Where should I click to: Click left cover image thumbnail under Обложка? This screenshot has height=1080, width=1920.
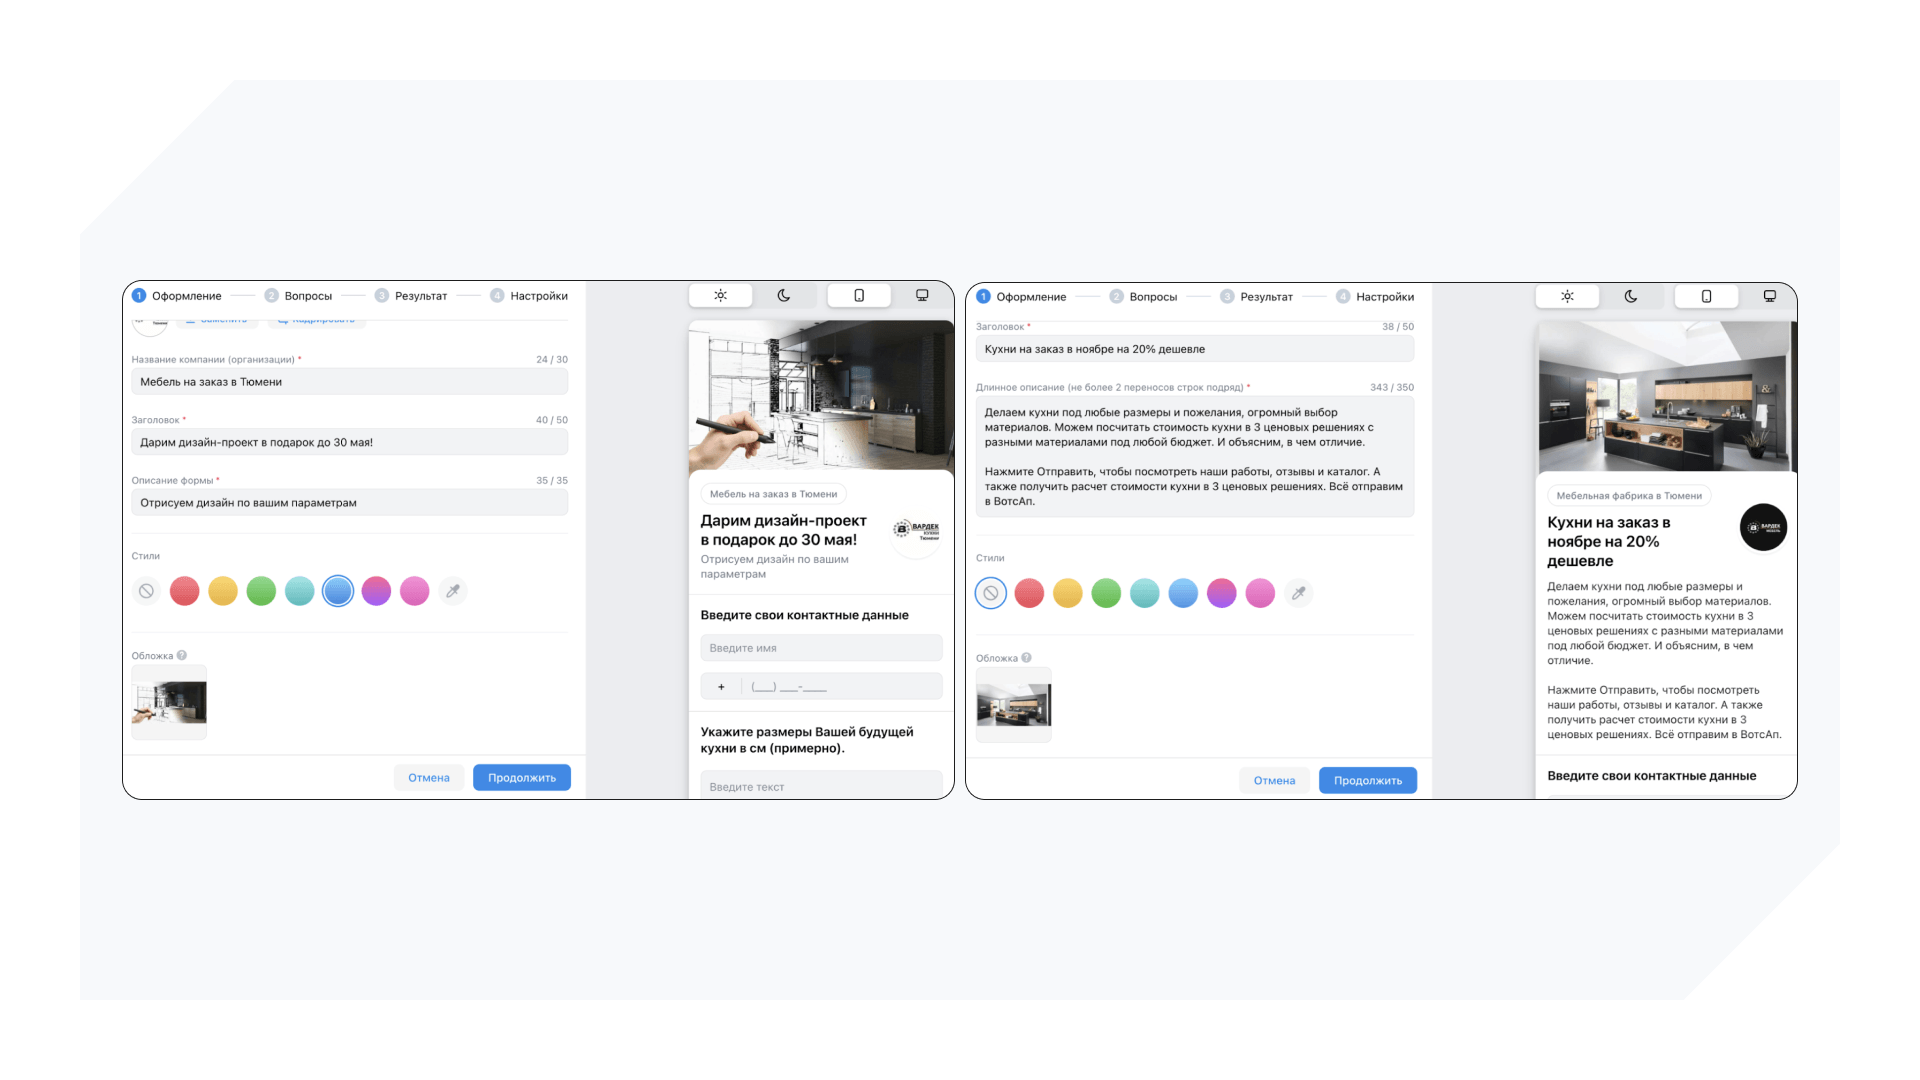pos(169,702)
